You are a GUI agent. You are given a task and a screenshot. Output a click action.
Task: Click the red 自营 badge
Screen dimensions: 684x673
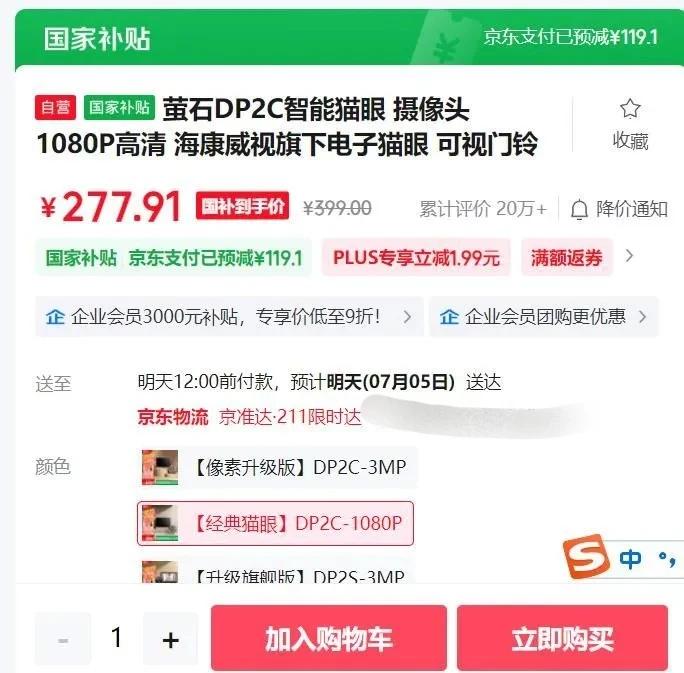[55, 107]
